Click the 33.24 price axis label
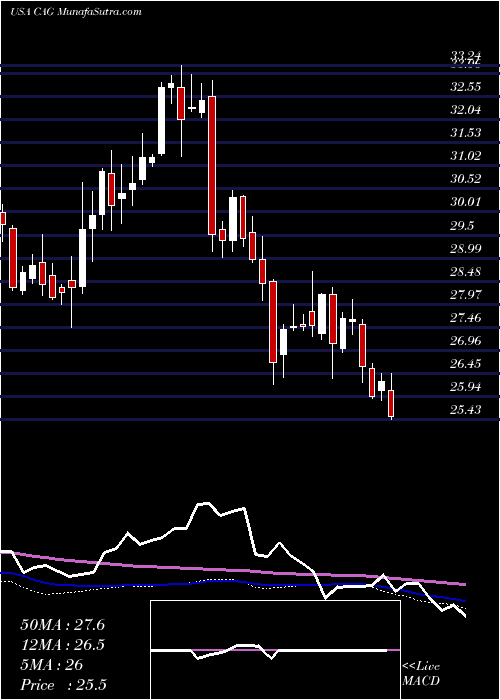The height and width of the screenshot is (700, 500). (466, 56)
